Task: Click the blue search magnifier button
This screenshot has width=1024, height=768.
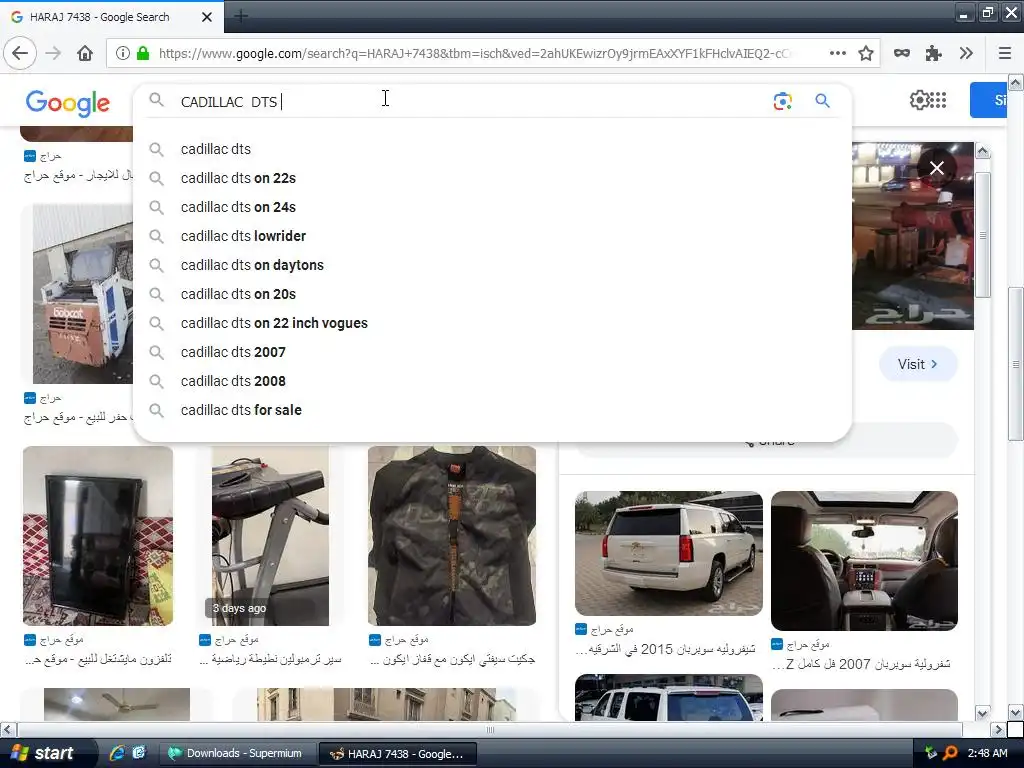Action: (x=822, y=101)
